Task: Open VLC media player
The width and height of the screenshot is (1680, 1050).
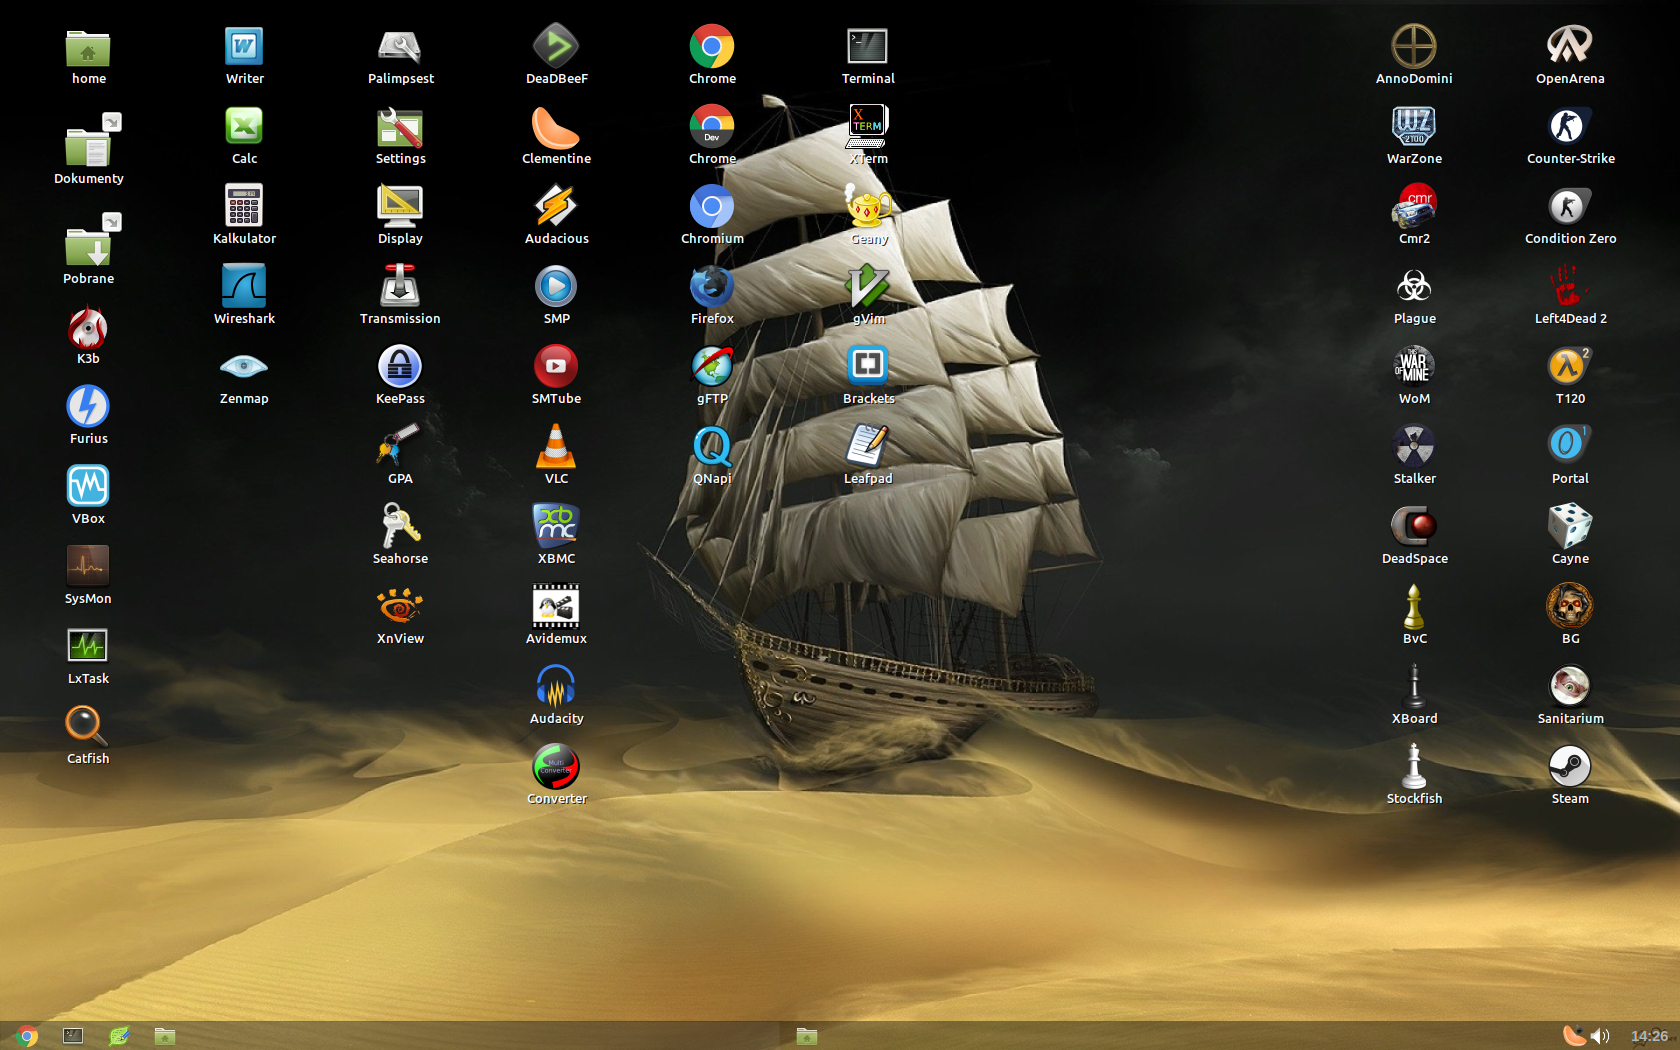Action: [x=556, y=447]
